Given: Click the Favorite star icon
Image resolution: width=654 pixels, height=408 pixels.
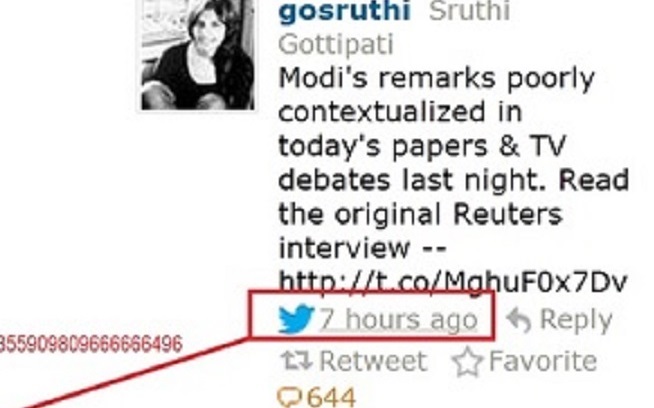Looking at the screenshot, I should [467, 361].
